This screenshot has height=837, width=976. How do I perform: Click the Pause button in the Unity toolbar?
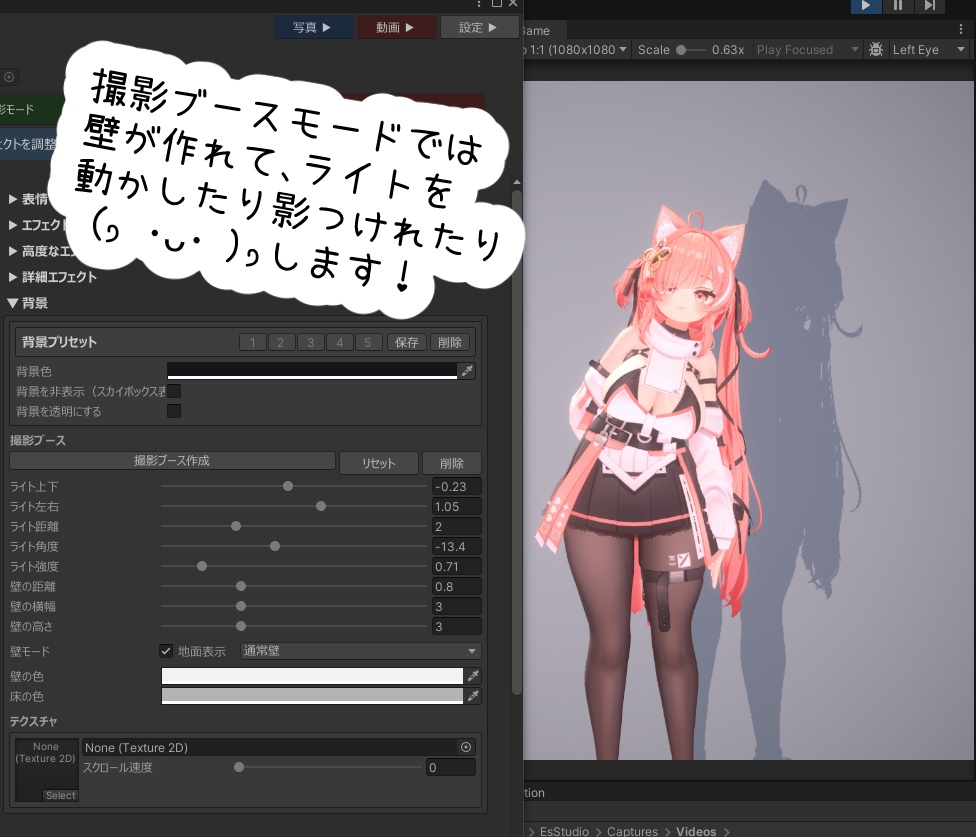(897, 6)
